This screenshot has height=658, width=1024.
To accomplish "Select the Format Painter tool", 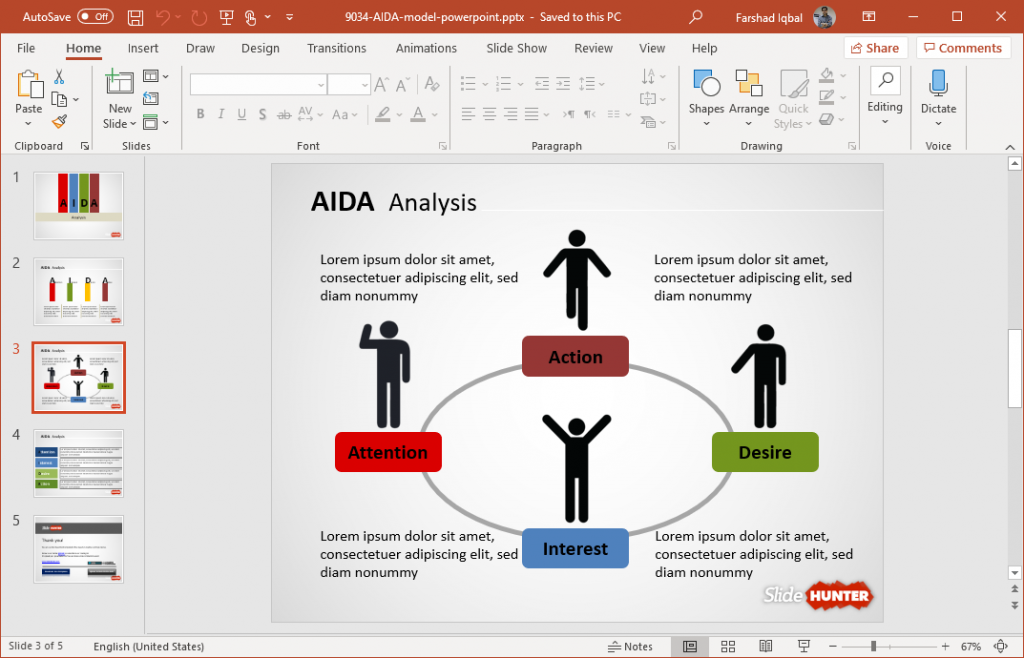I will 59,121.
